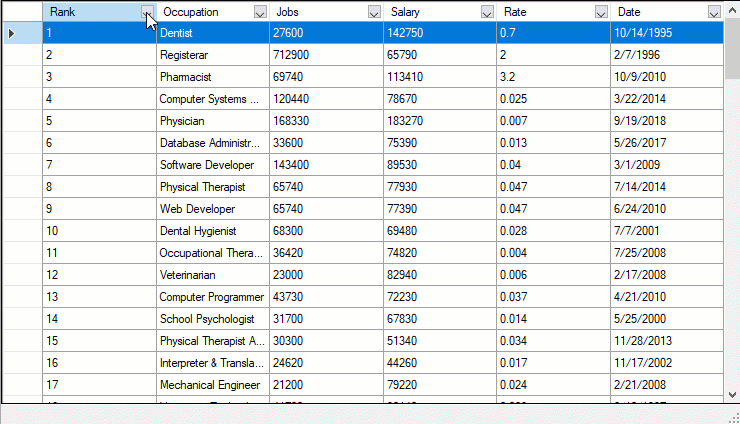The width and height of the screenshot is (740, 424).
Task: Click the Date column header
Action: tap(667, 12)
